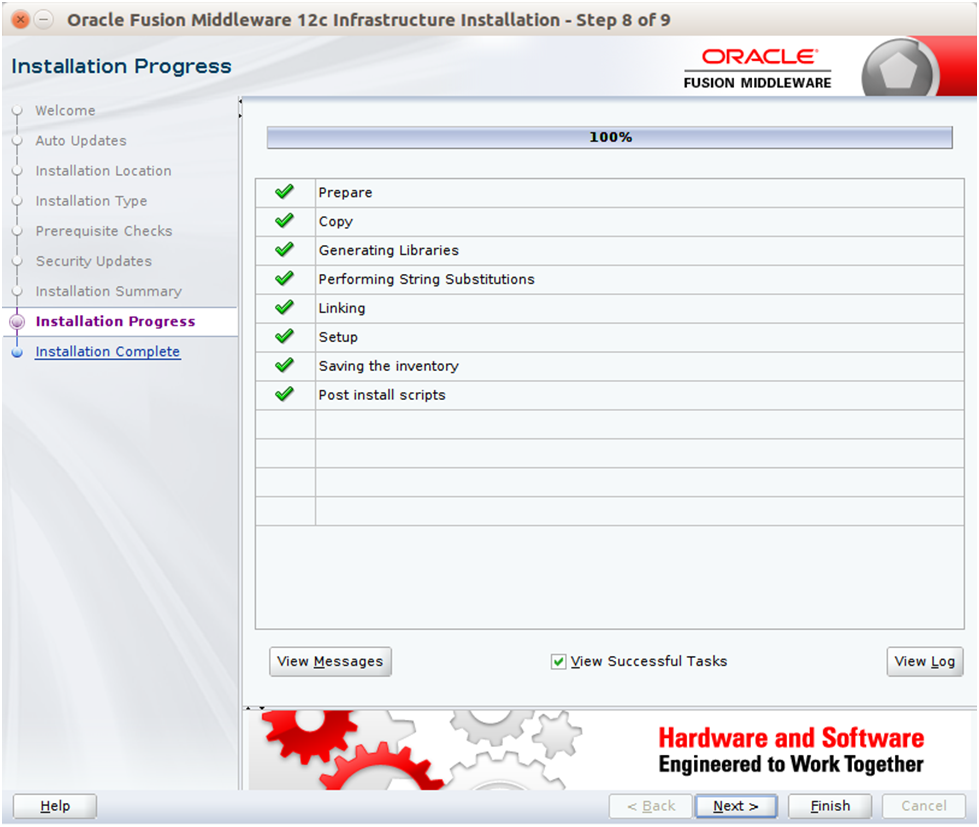
Task: Close the installer window with the red button
Action: pos(21,20)
